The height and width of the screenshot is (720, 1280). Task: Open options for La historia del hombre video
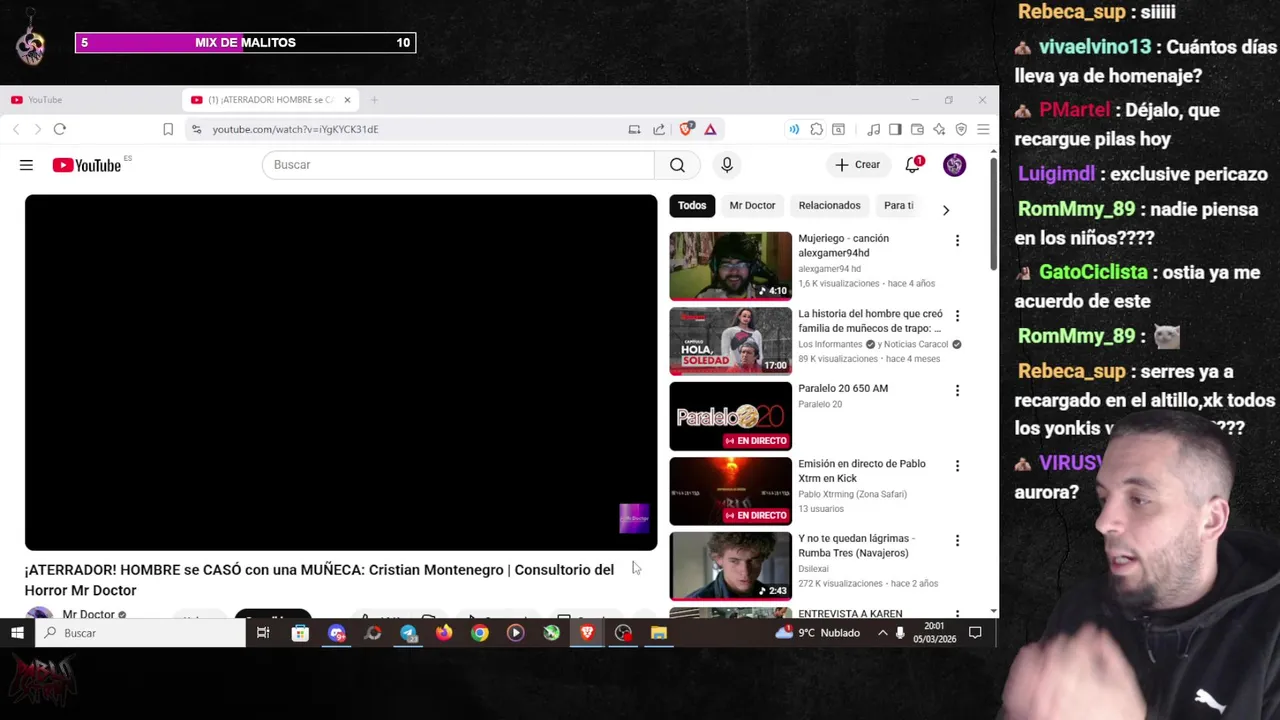point(957,315)
